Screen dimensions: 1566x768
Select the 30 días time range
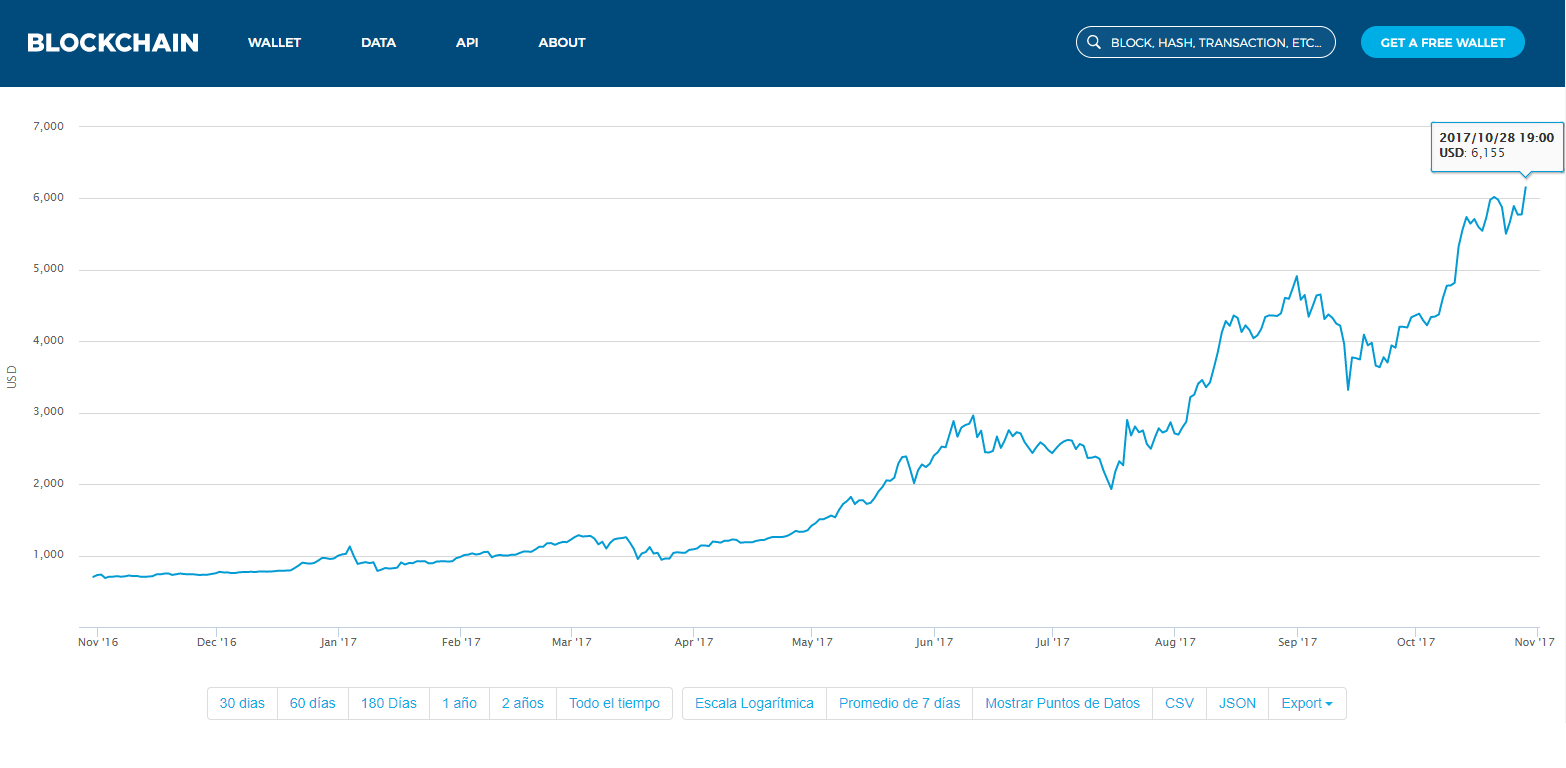coord(242,703)
